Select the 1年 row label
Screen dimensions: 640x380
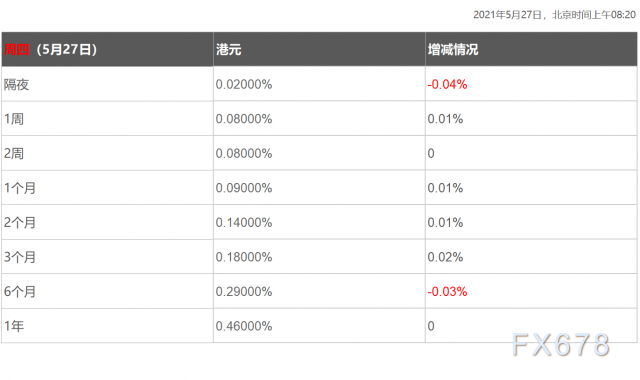point(14,326)
